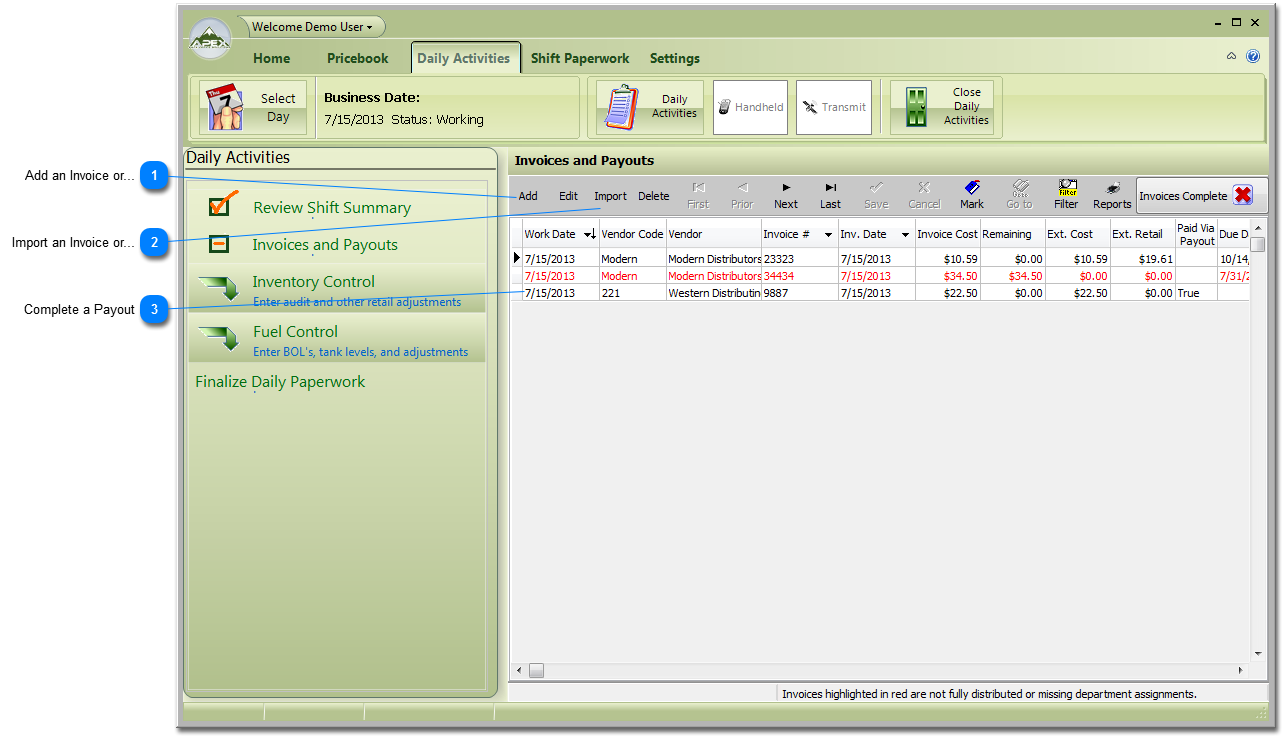The width and height of the screenshot is (1284, 736).
Task: Switch to the Shift Paperwork tab
Action: (580, 58)
